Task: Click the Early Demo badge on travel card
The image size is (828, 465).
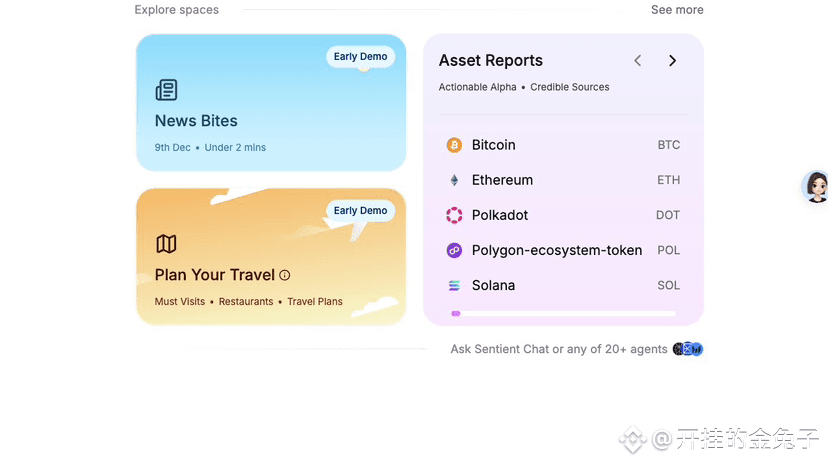Action: 360,211
